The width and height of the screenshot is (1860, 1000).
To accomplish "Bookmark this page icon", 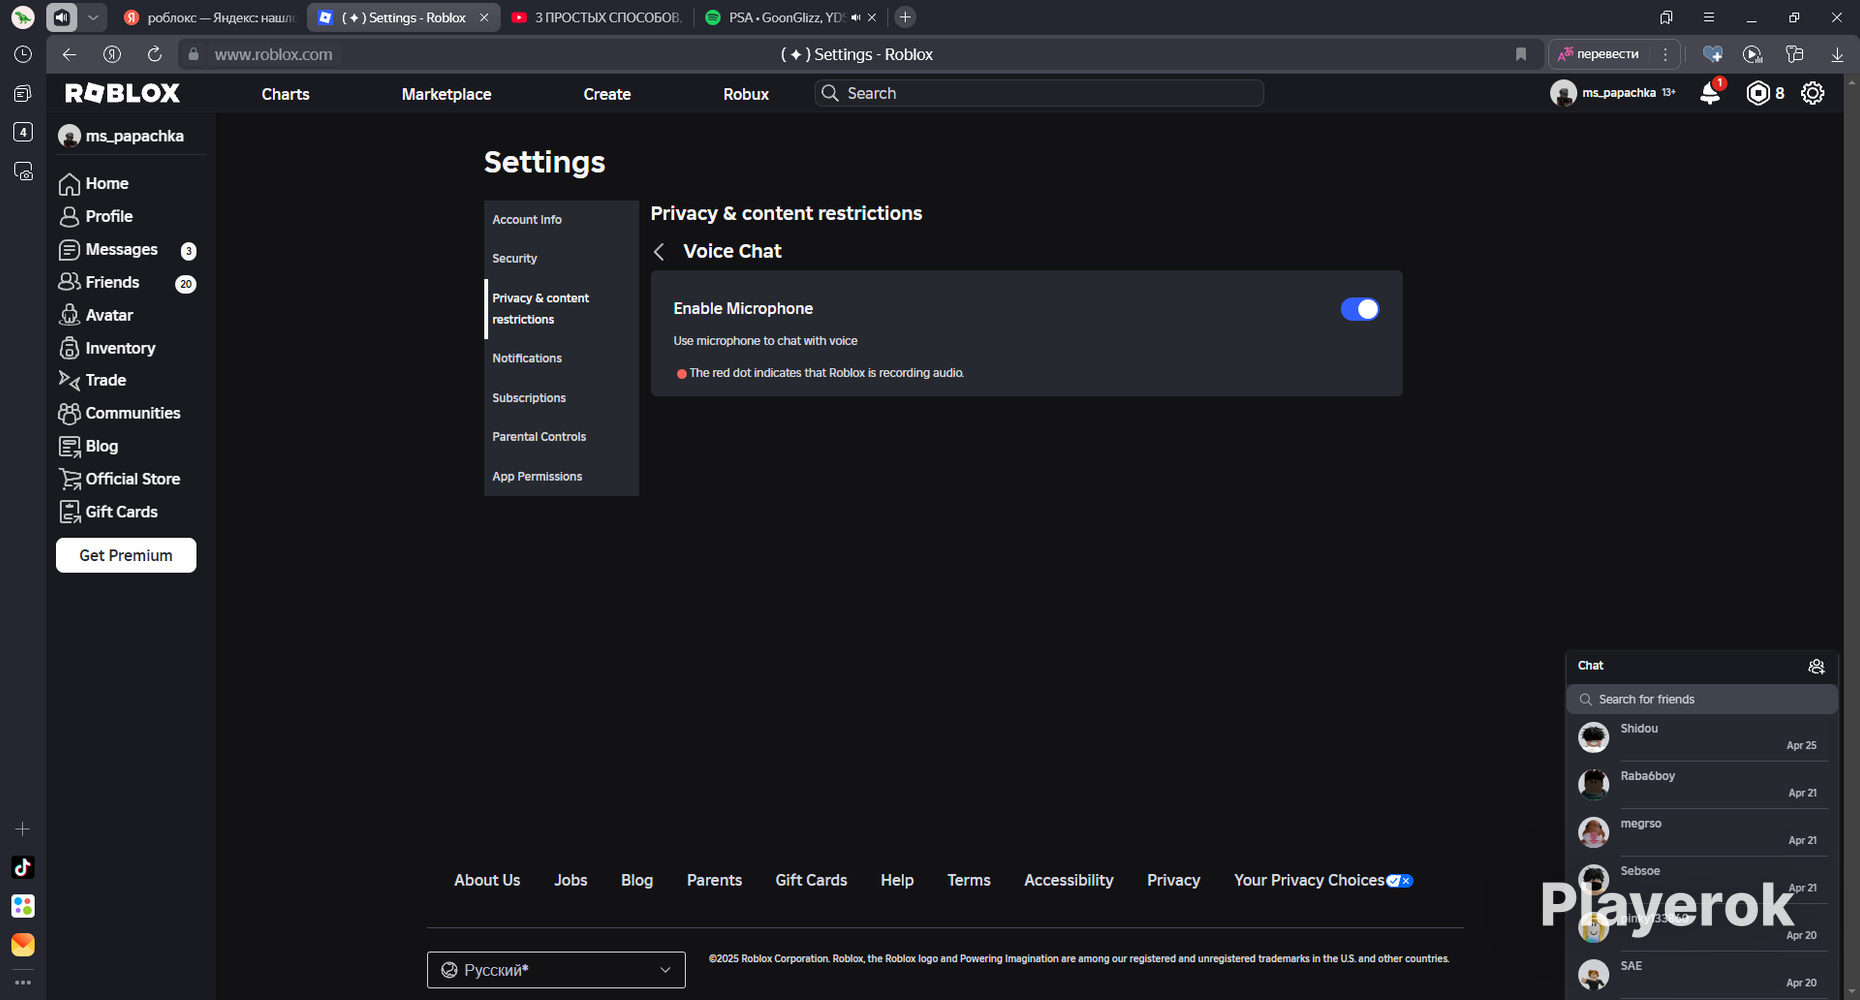I will click(x=1521, y=54).
